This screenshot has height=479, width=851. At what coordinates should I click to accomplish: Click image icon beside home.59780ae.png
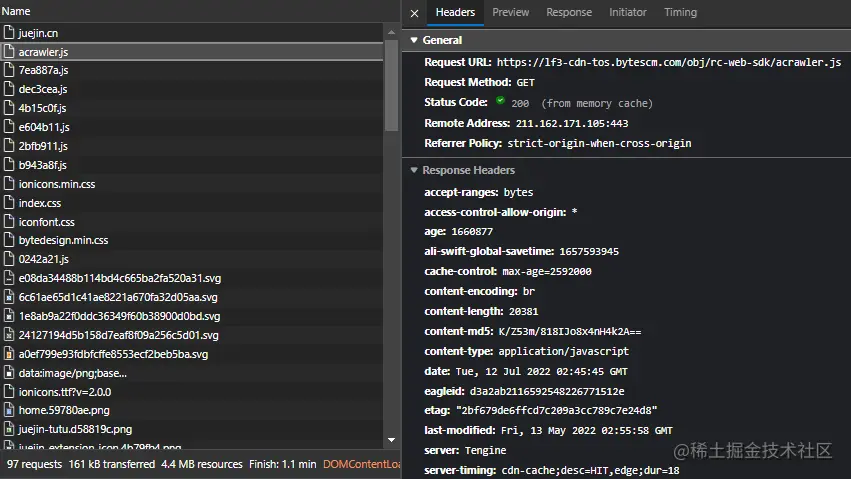[9, 410]
